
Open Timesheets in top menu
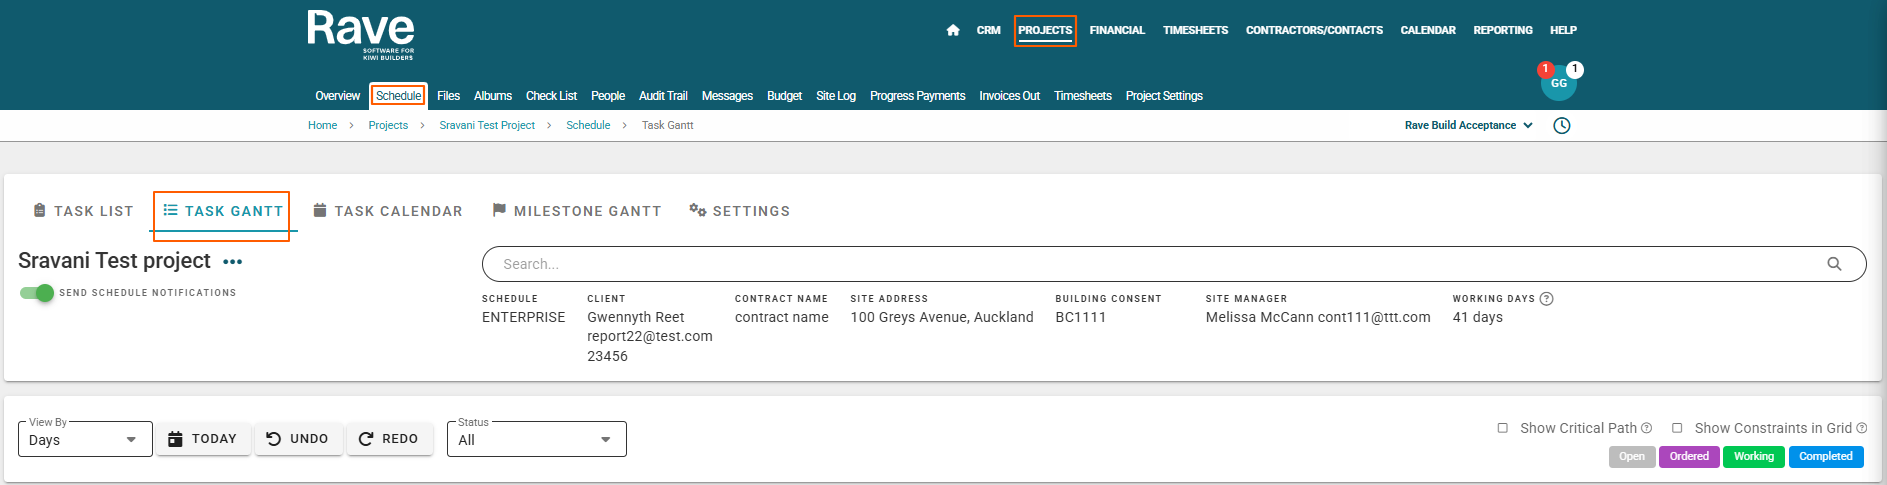point(1195,30)
